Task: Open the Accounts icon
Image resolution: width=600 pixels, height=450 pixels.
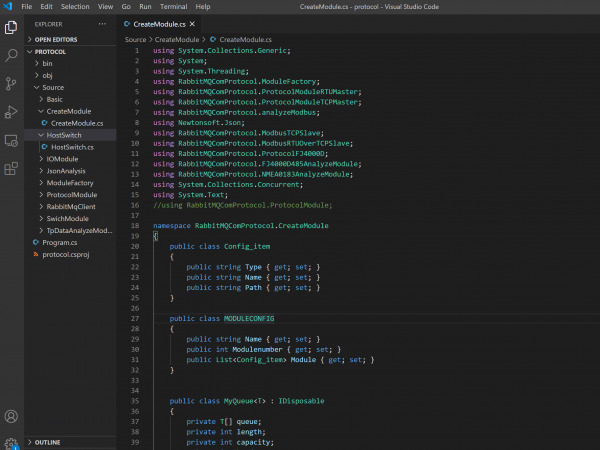Action: pyautogui.click(x=11, y=416)
